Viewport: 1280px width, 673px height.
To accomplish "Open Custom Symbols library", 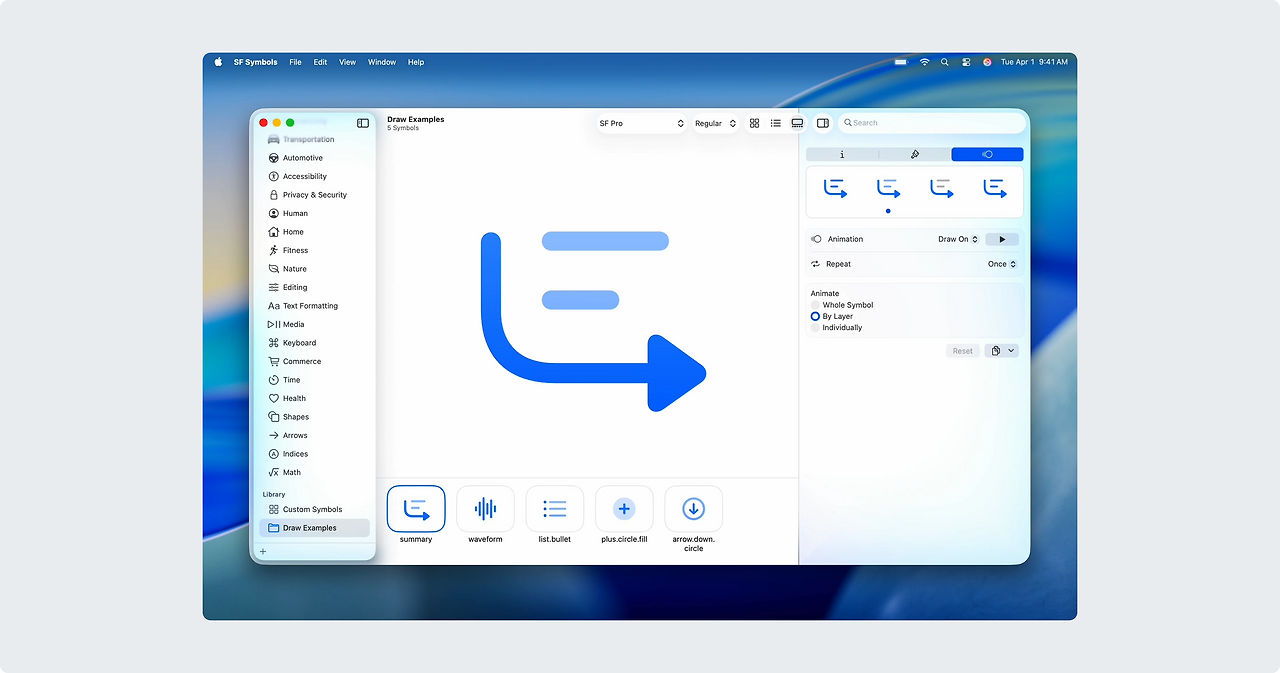I will [314, 509].
